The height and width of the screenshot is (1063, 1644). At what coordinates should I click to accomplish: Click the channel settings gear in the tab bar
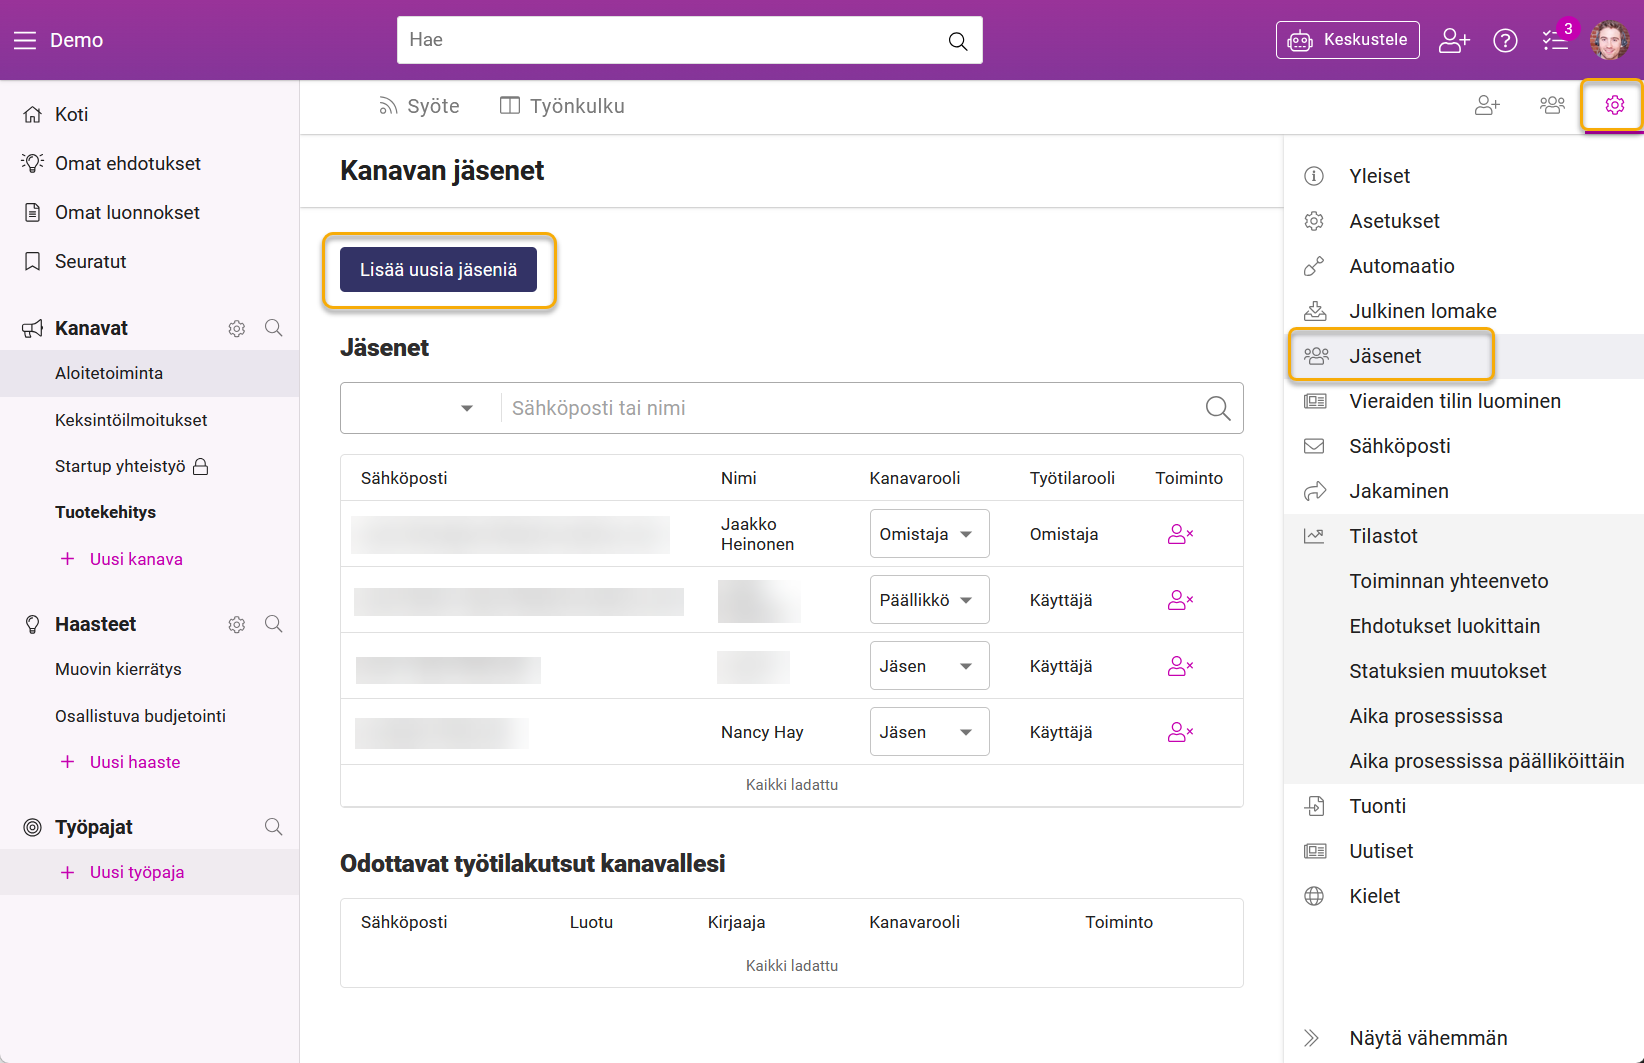(1614, 105)
